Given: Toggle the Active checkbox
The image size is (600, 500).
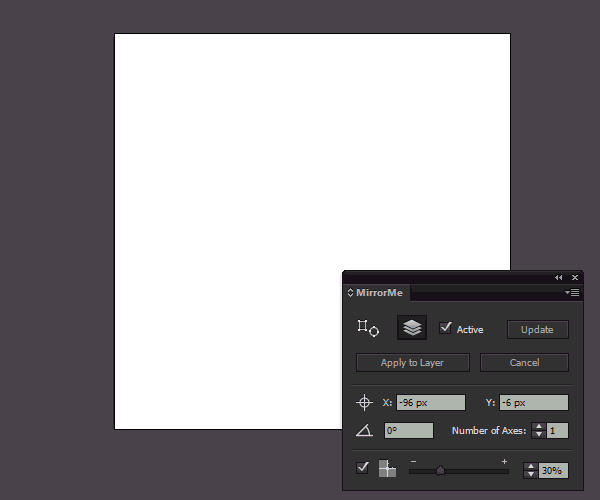Looking at the screenshot, I should pyautogui.click(x=446, y=328).
